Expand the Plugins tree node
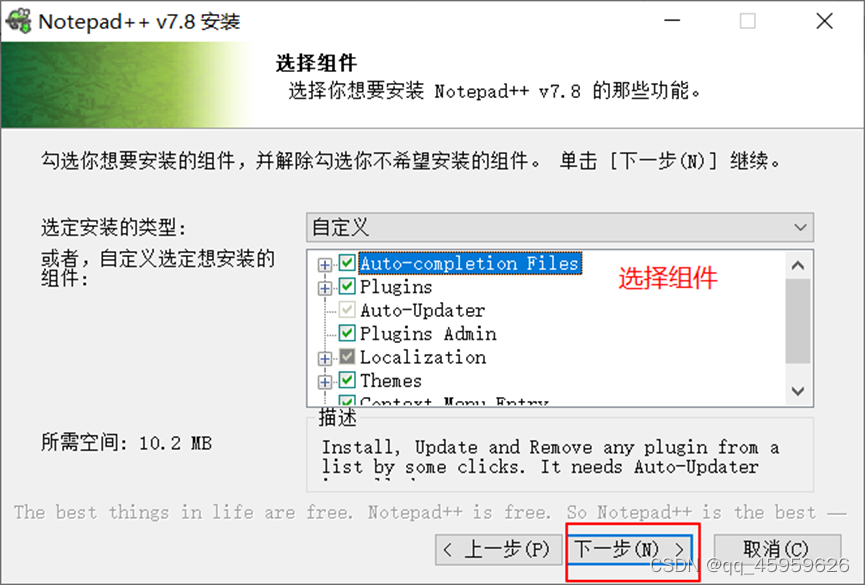The image size is (865, 585). tap(324, 288)
